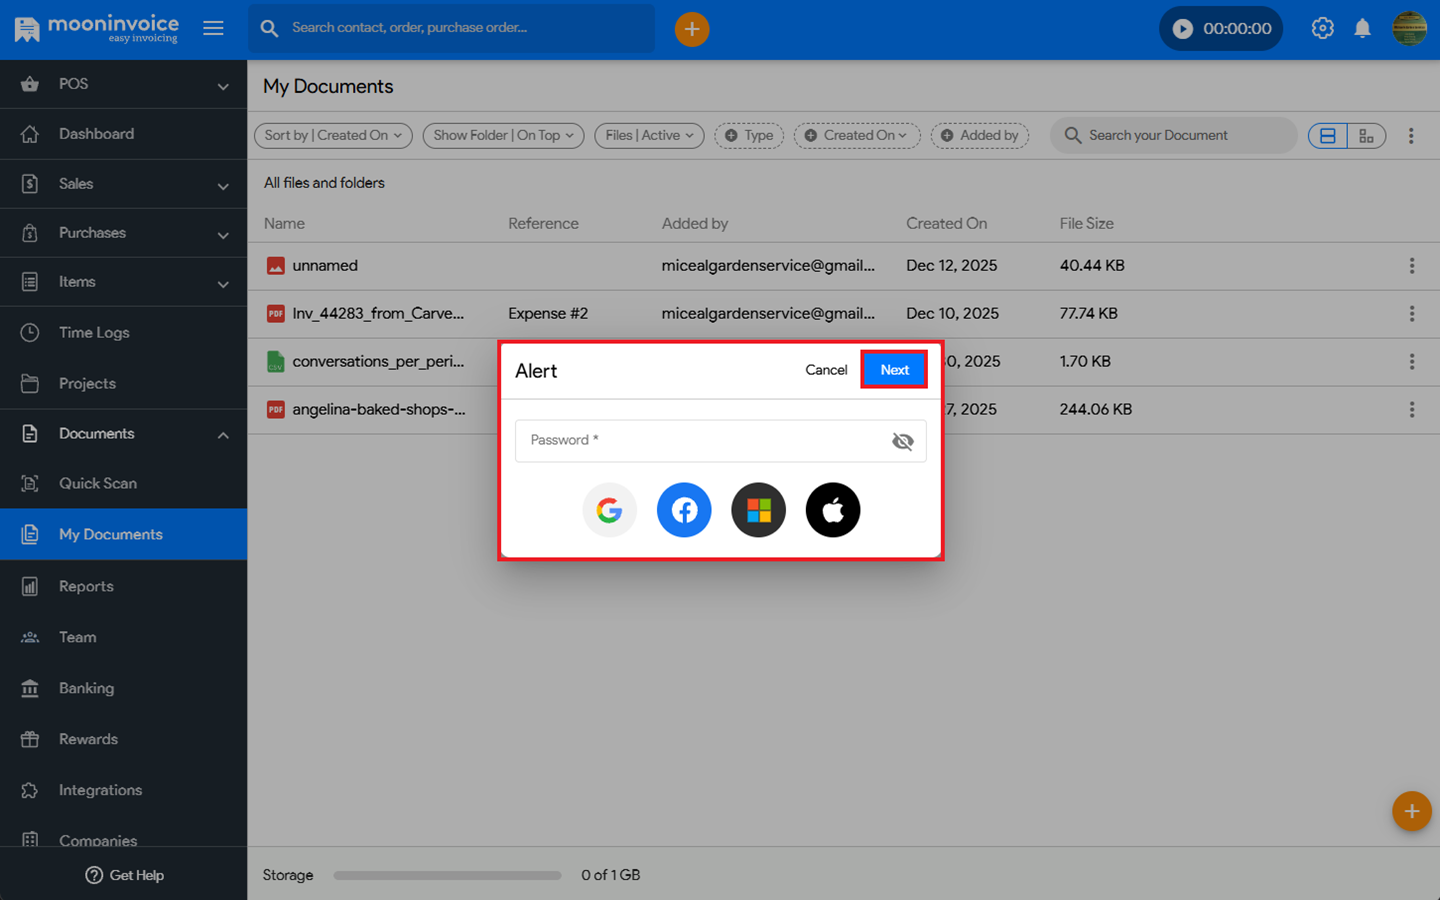The image size is (1440, 900).
Task: Click the Storage usage progress bar
Action: point(447,875)
